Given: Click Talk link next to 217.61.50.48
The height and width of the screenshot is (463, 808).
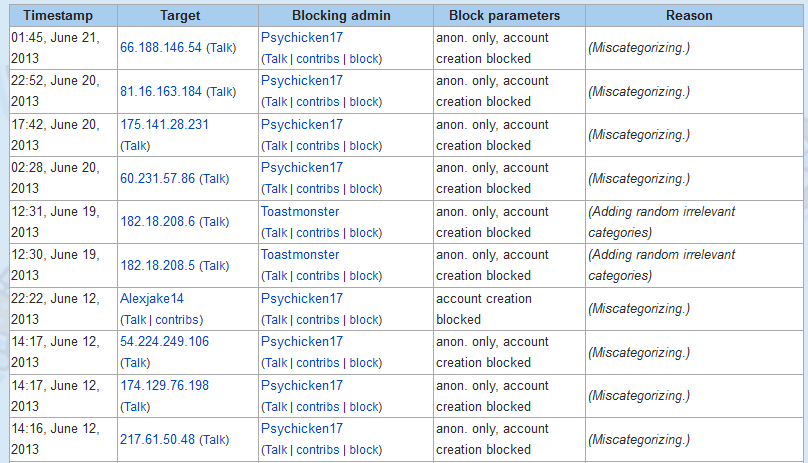Looking at the screenshot, I should tap(217, 440).
